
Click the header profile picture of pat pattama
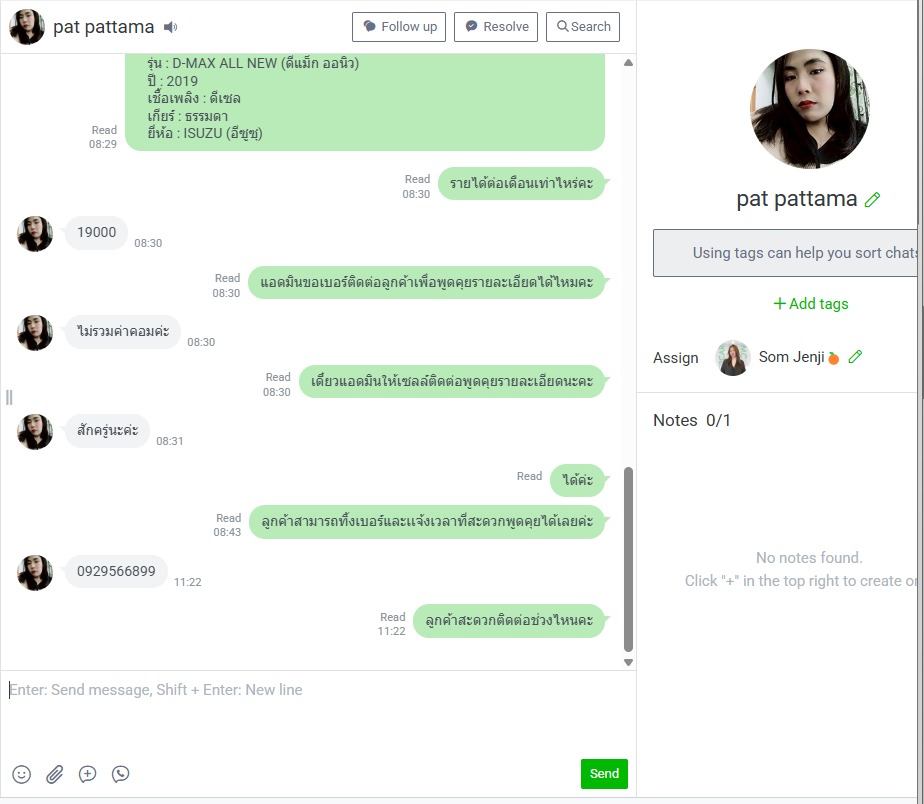(x=27, y=27)
